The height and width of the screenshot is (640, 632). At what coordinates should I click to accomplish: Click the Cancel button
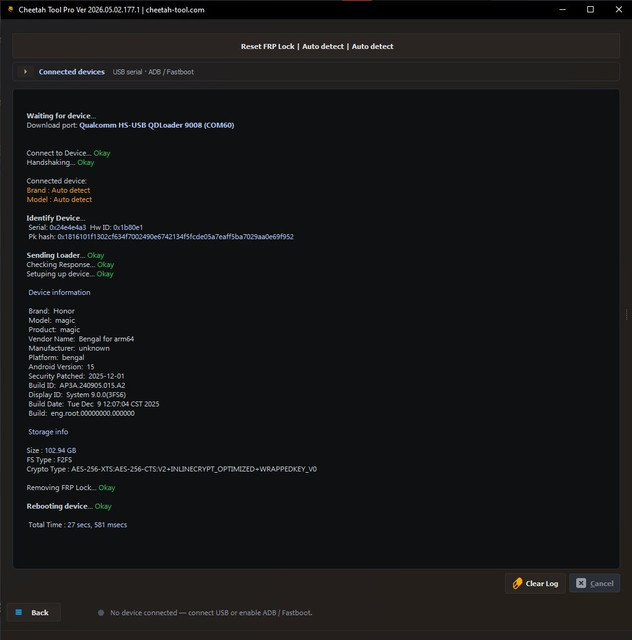click(595, 583)
